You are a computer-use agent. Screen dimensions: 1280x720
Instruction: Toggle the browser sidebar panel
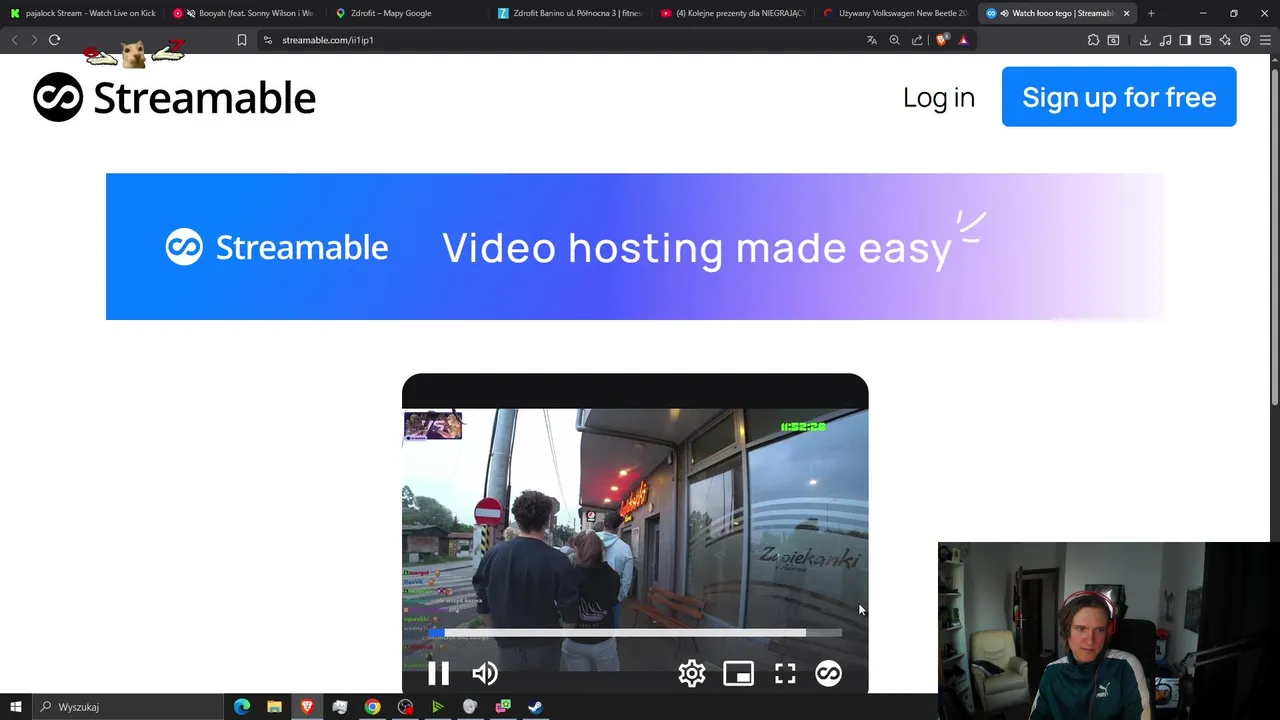coord(1185,40)
